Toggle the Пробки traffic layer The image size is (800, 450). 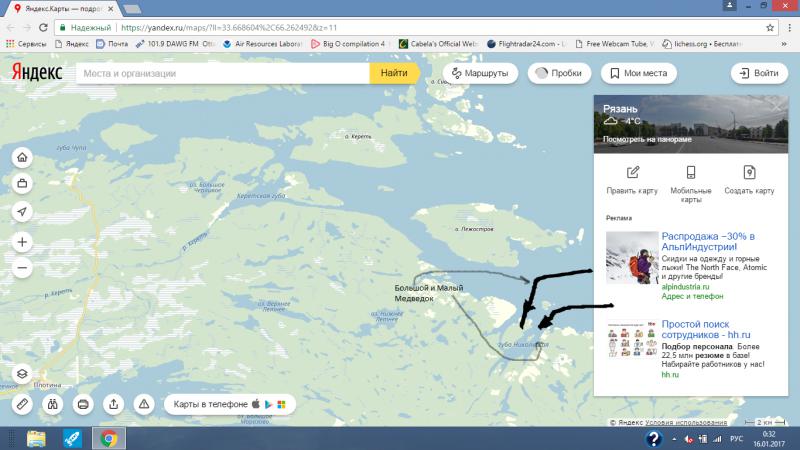(558, 74)
